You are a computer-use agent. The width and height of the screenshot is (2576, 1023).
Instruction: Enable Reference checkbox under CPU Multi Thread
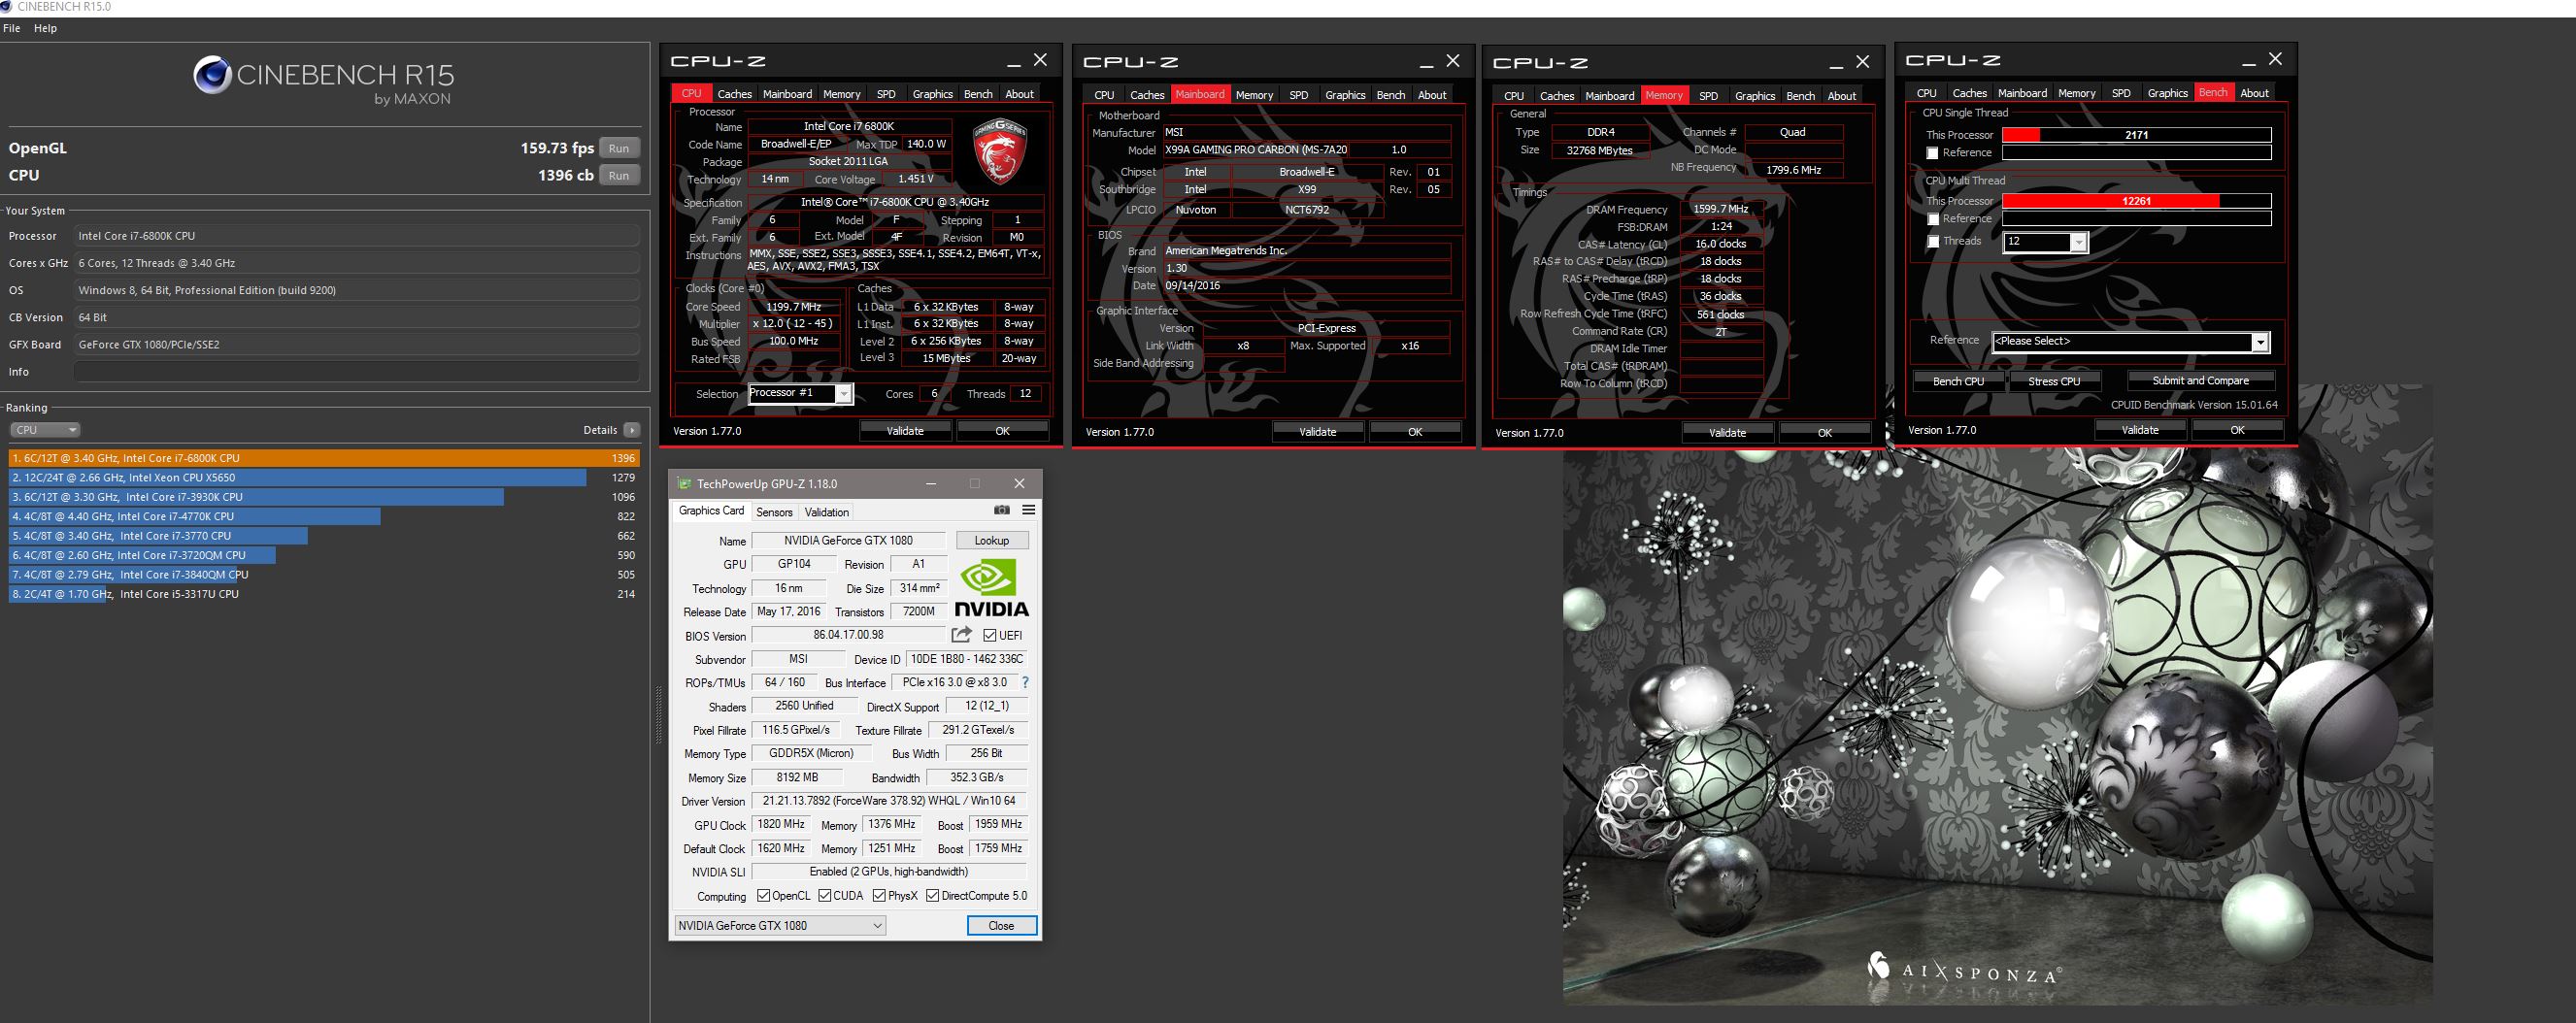click(x=1933, y=219)
